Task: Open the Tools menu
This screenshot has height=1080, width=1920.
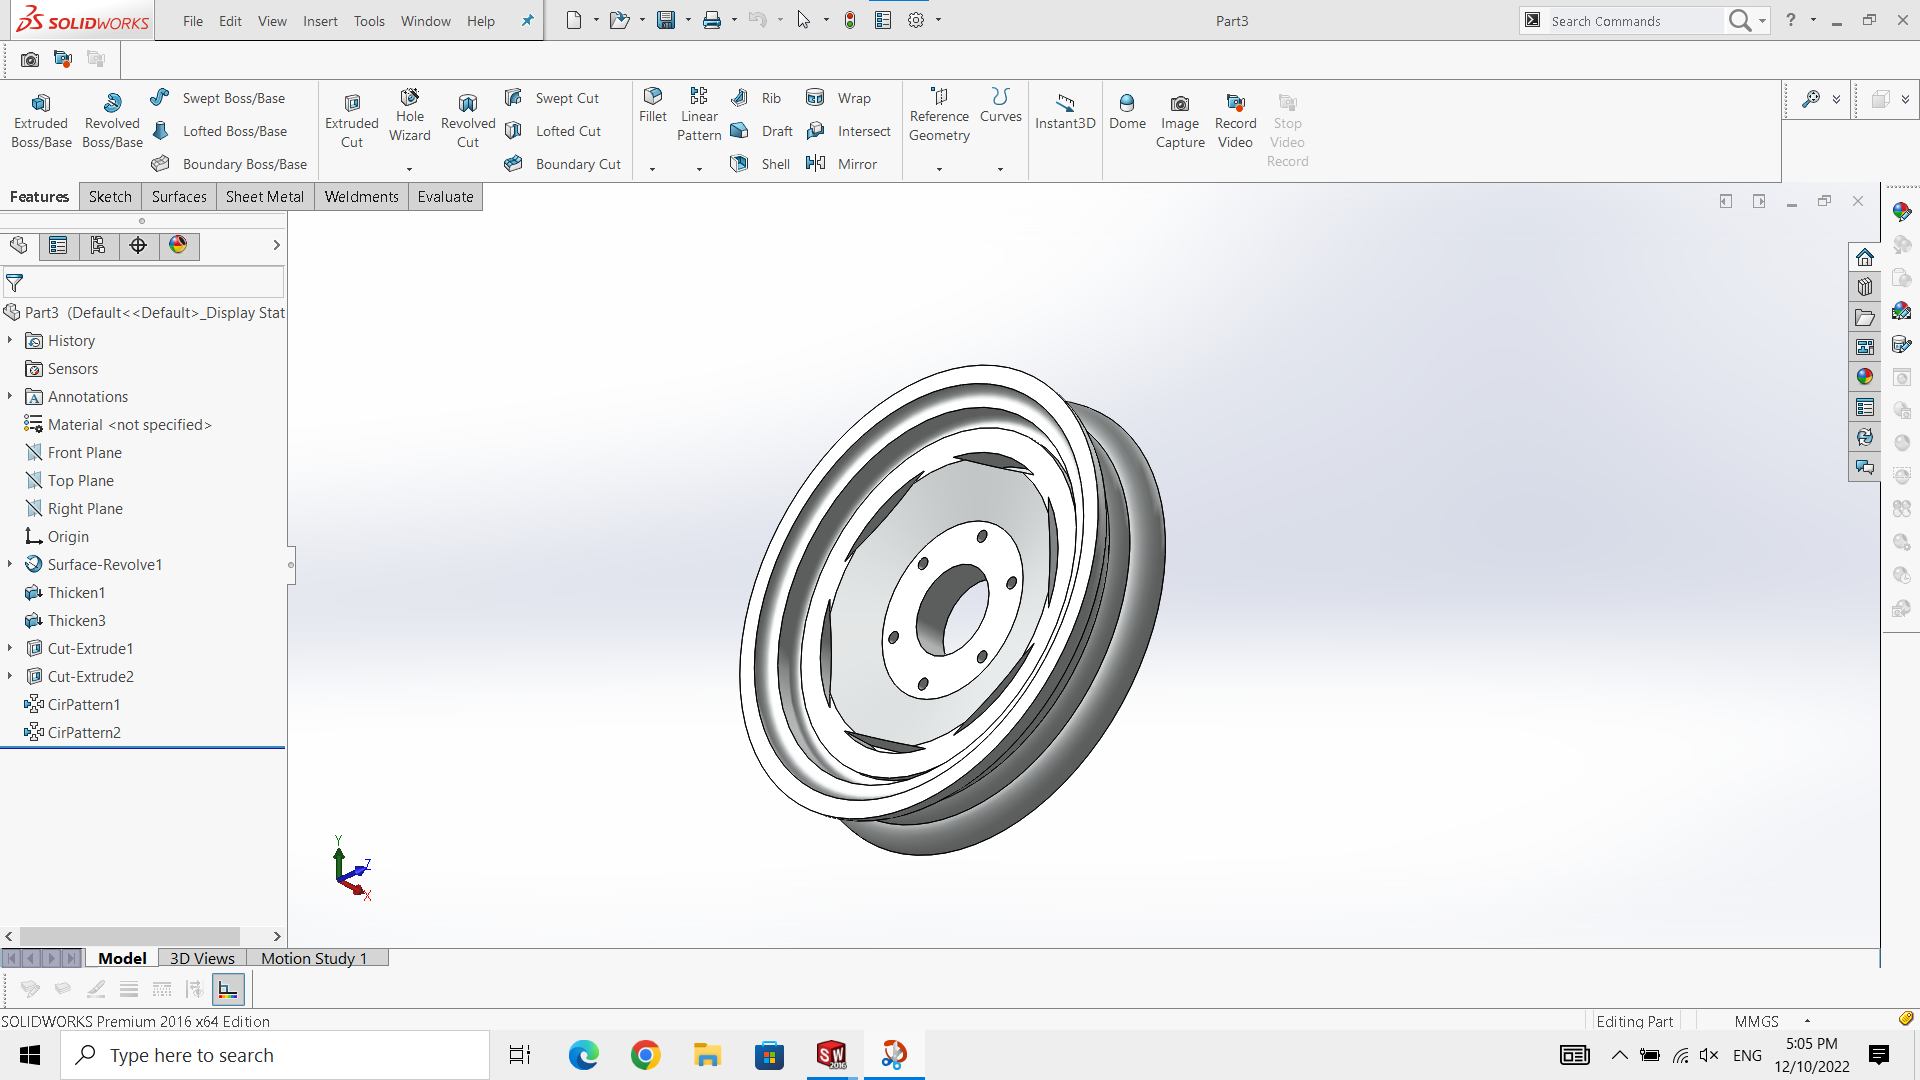Action: (x=369, y=21)
